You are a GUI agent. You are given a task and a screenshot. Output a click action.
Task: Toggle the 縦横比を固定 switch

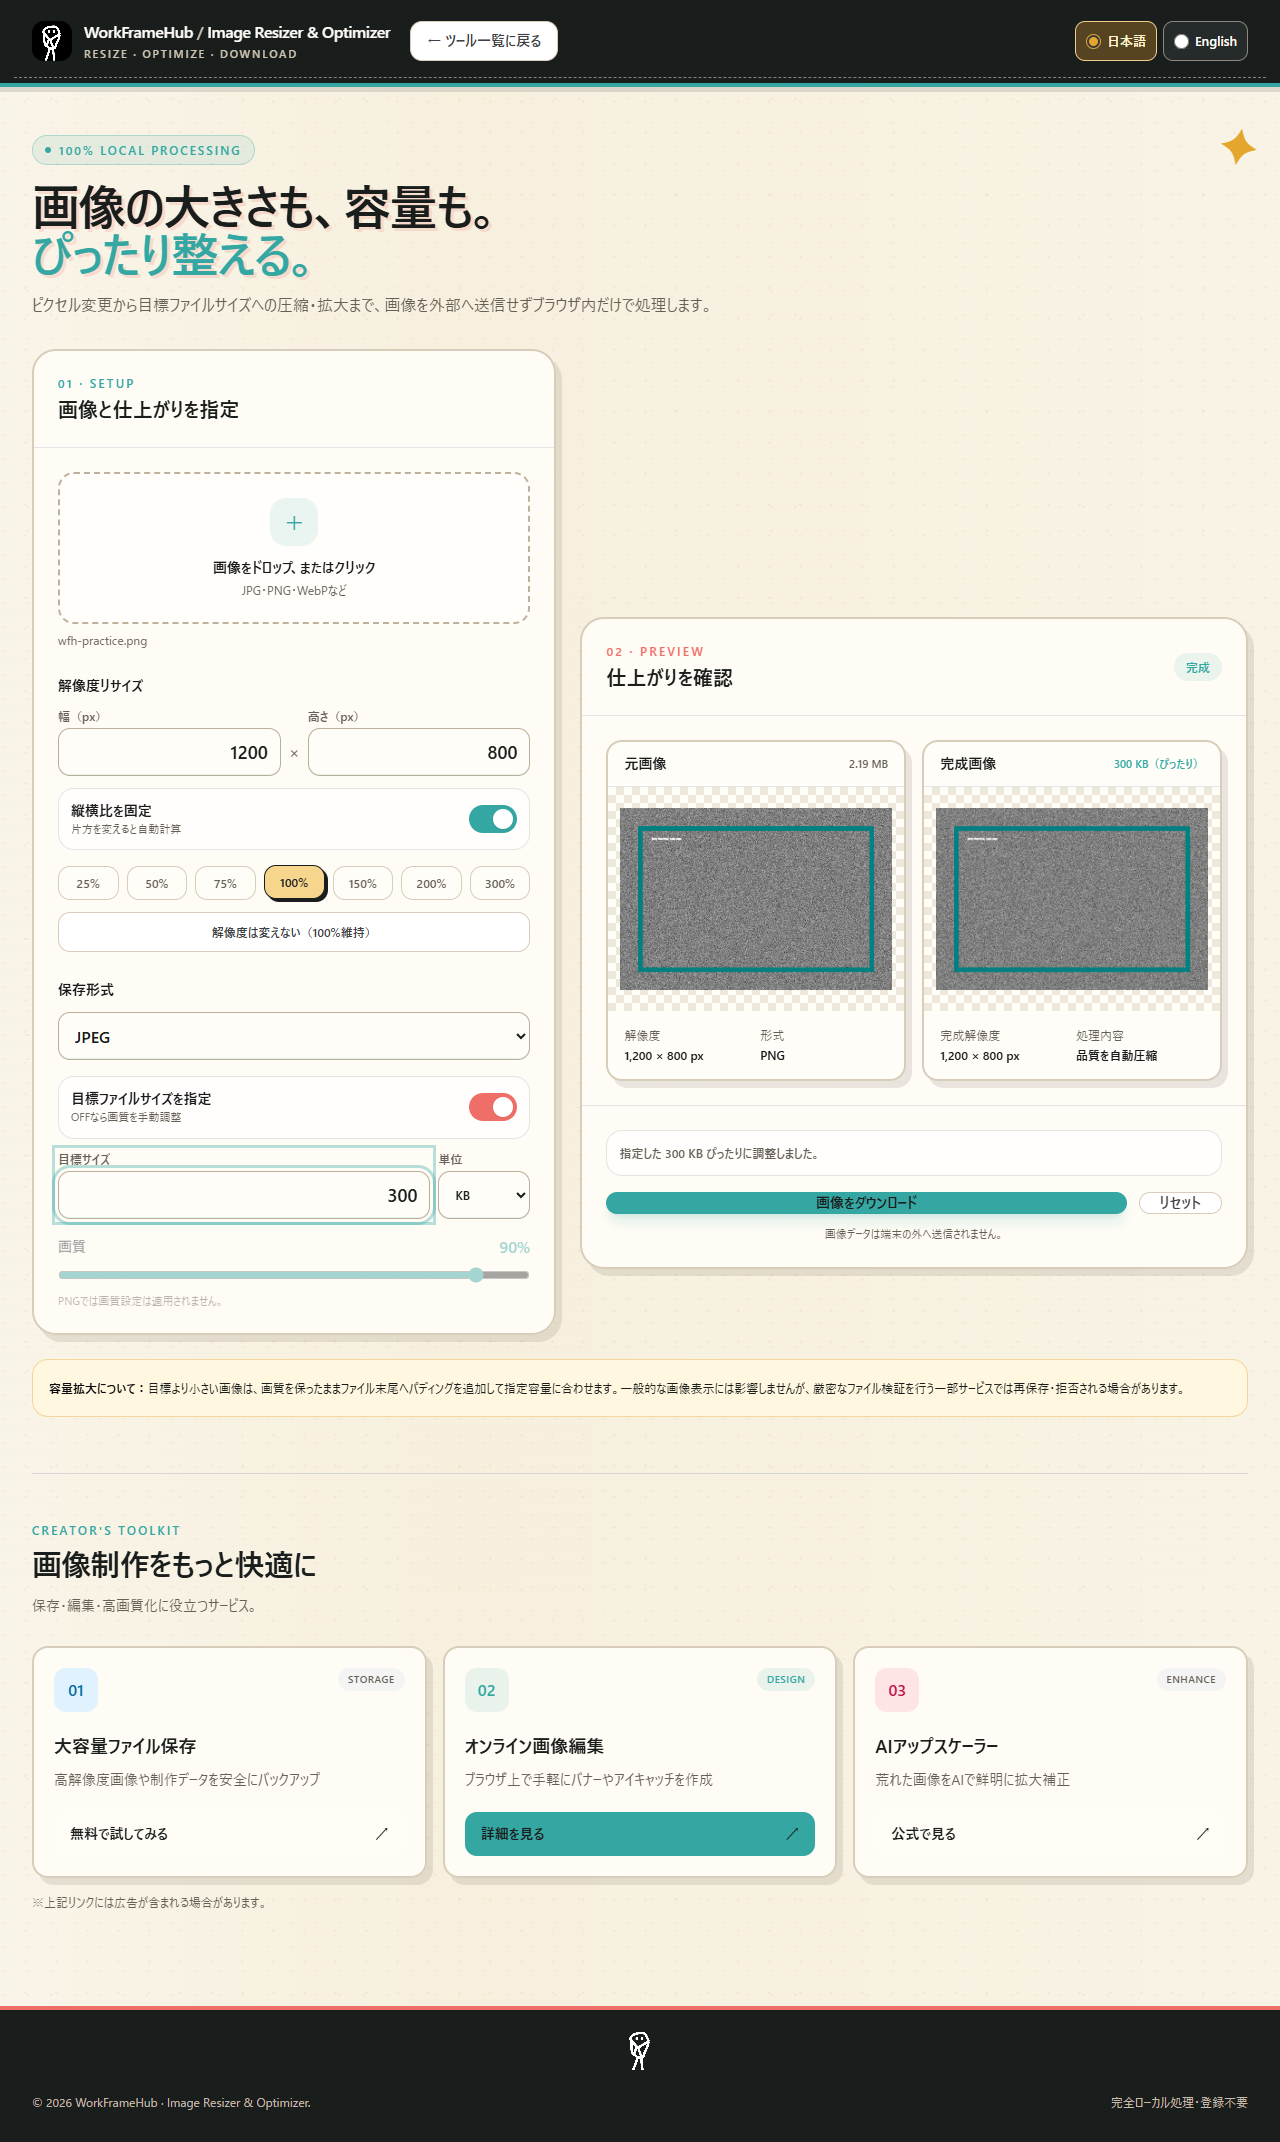pos(493,819)
